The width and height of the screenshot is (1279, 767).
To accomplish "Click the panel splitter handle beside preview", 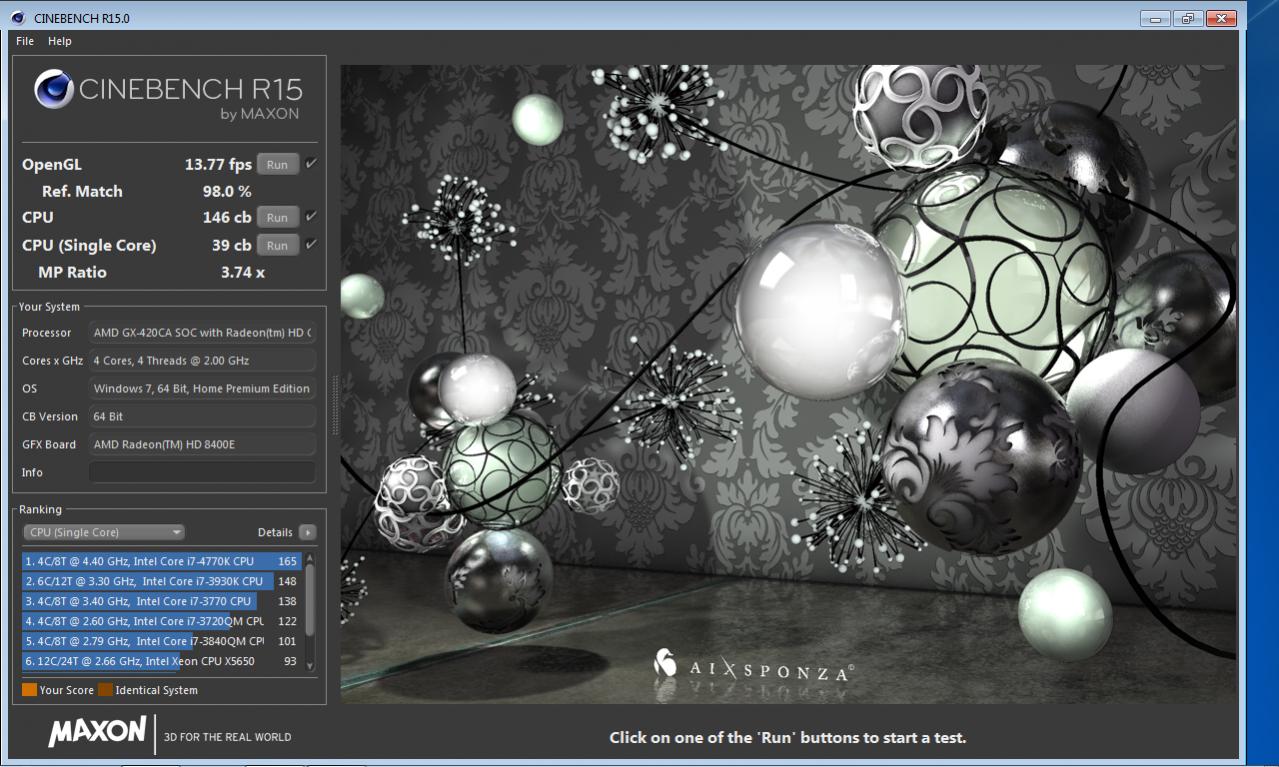I will pos(334,405).
